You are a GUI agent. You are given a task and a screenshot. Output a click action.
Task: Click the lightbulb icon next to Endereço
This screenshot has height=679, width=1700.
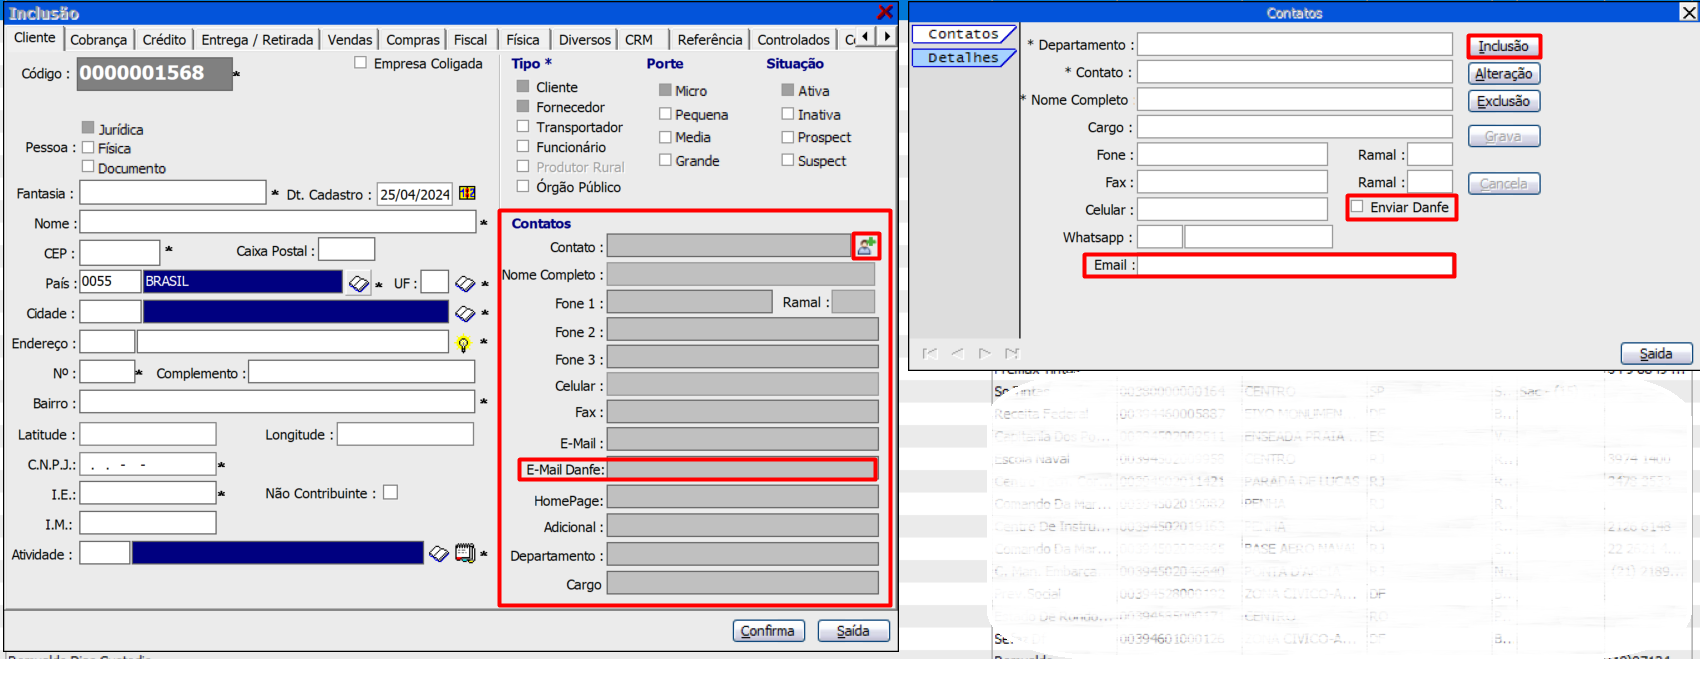[463, 344]
